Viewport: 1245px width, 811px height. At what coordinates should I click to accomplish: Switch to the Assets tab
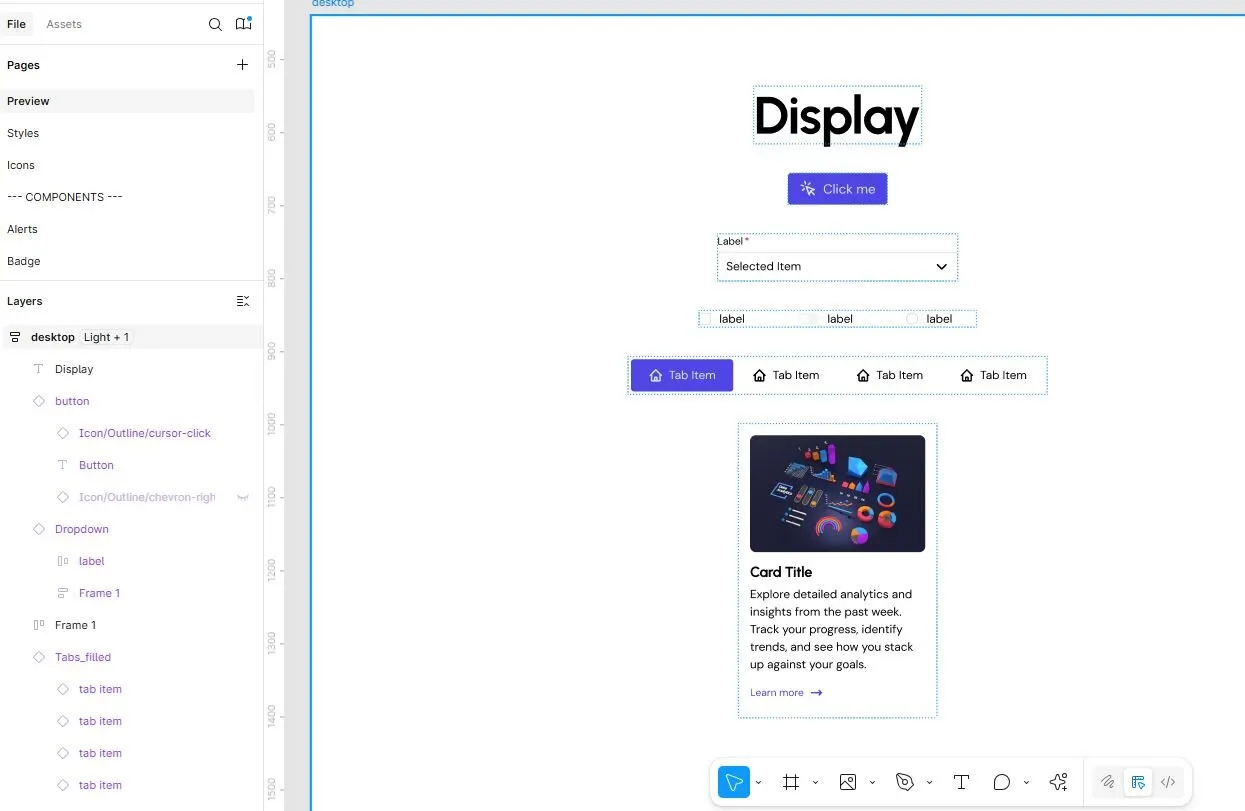click(x=64, y=23)
